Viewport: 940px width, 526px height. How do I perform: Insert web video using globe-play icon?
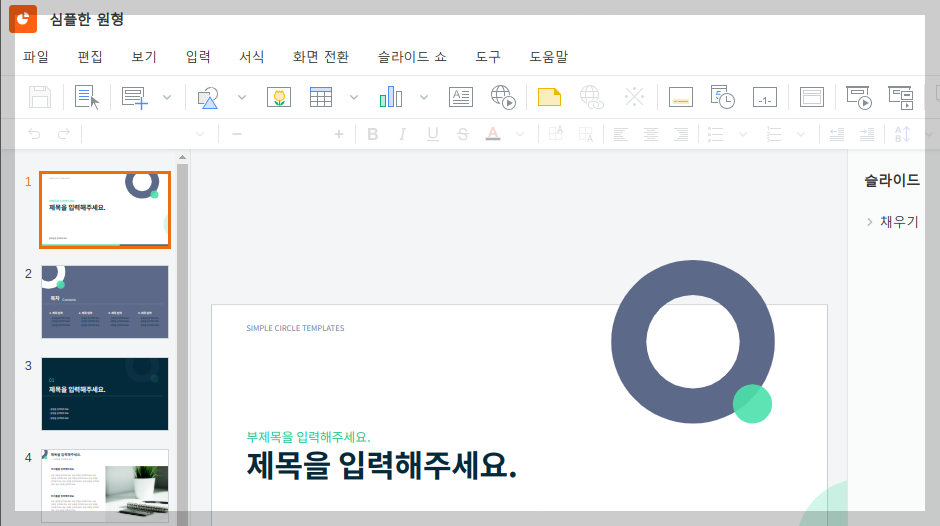click(x=503, y=97)
